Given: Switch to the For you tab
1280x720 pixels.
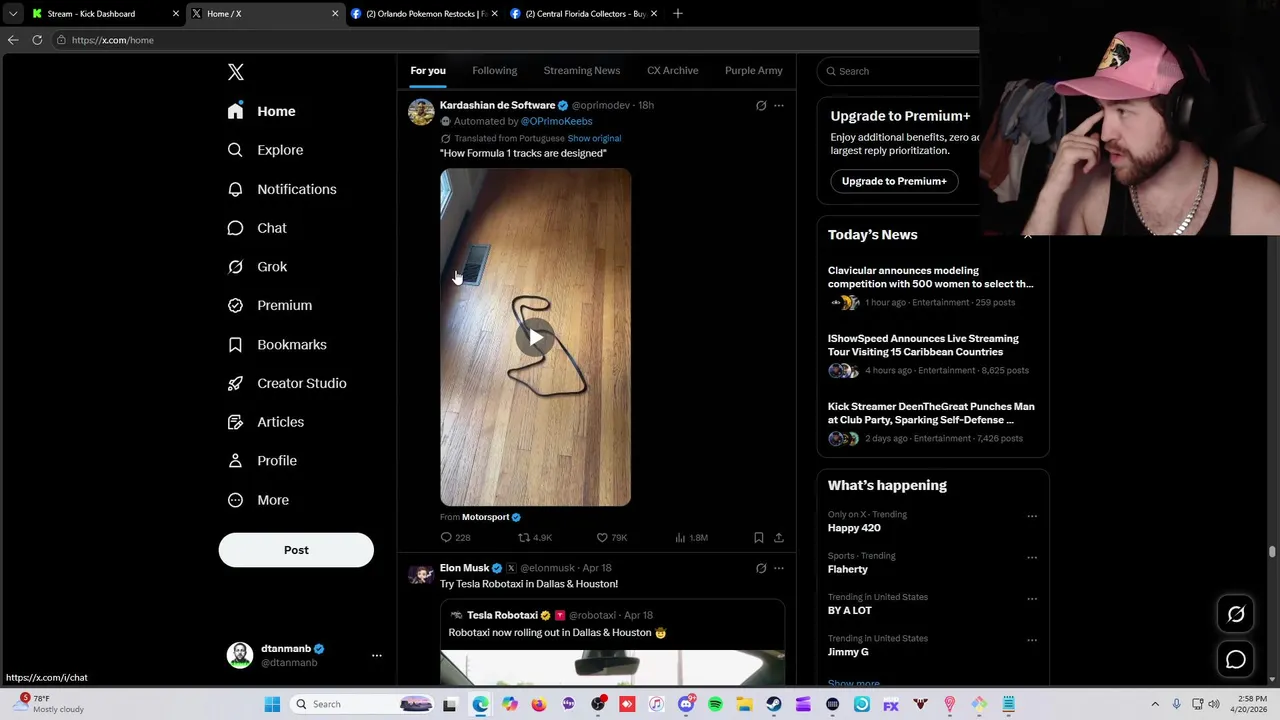Looking at the screenshot, I should [428, 70].
